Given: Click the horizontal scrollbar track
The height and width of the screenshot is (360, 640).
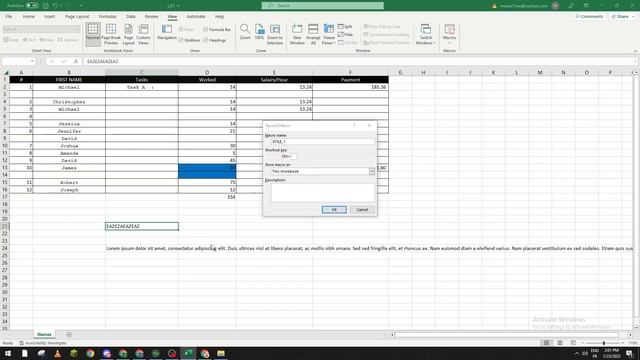Looking at the screenshot, I should pos(507,335).
